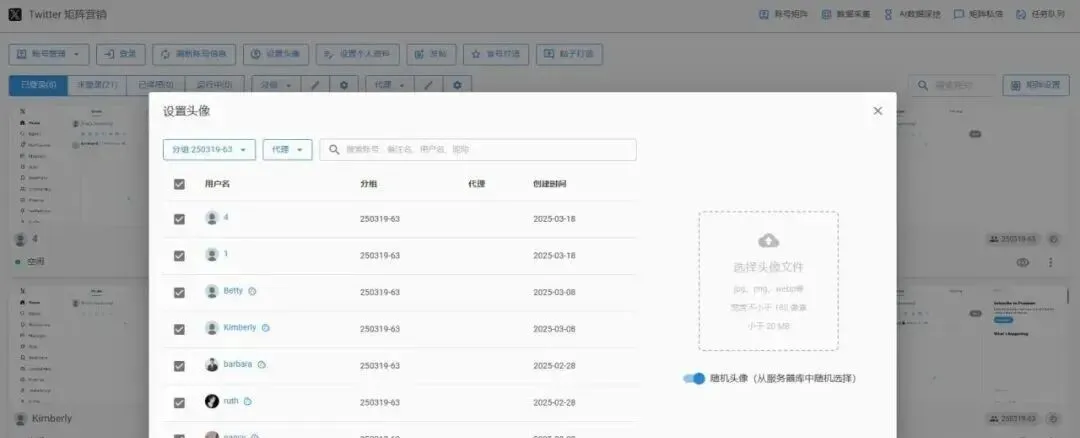Screen dimensions: 1080x438
Task: Uncheck the checkbox for Kimberly
Action: (x=179, y=329)
